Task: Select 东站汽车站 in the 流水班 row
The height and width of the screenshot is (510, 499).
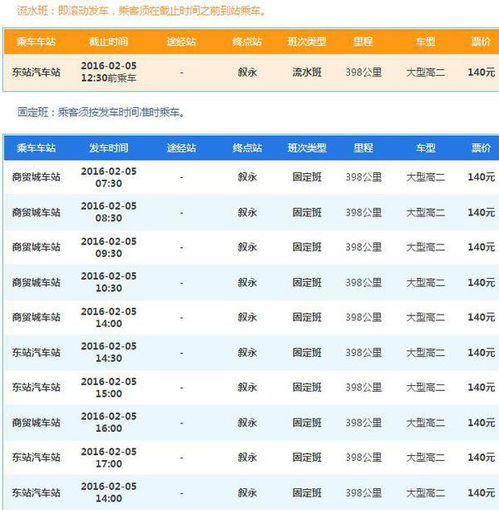Action: pyautogui.click(x=36, y=72)
